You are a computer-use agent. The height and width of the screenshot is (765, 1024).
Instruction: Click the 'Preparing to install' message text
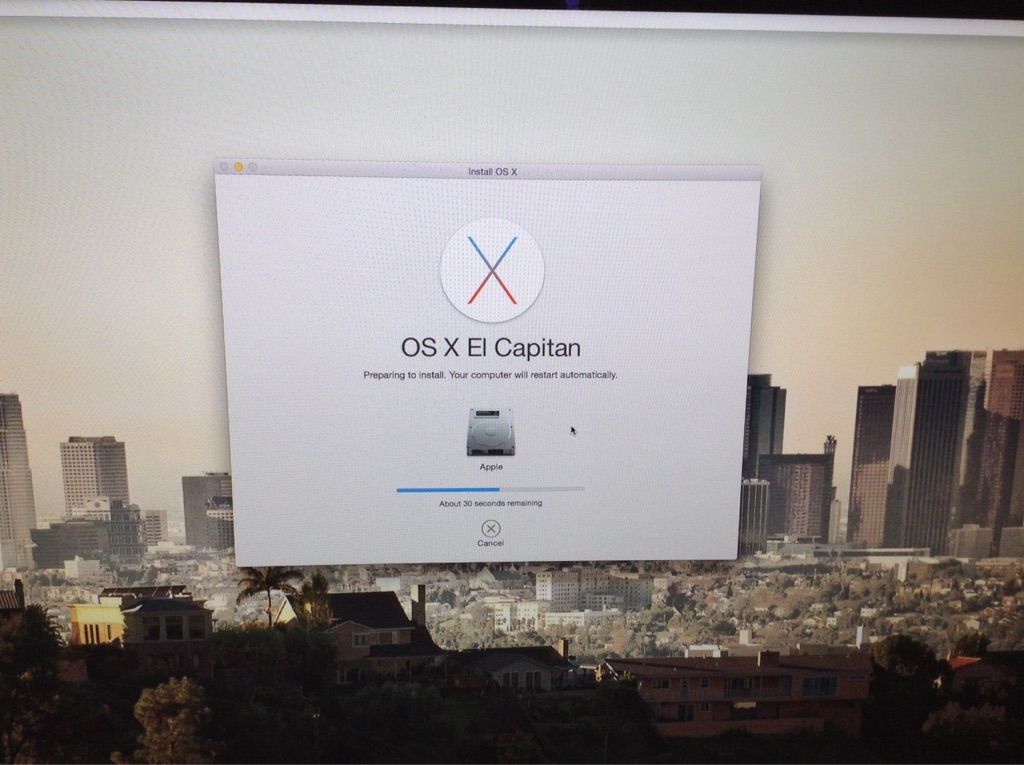490,375
